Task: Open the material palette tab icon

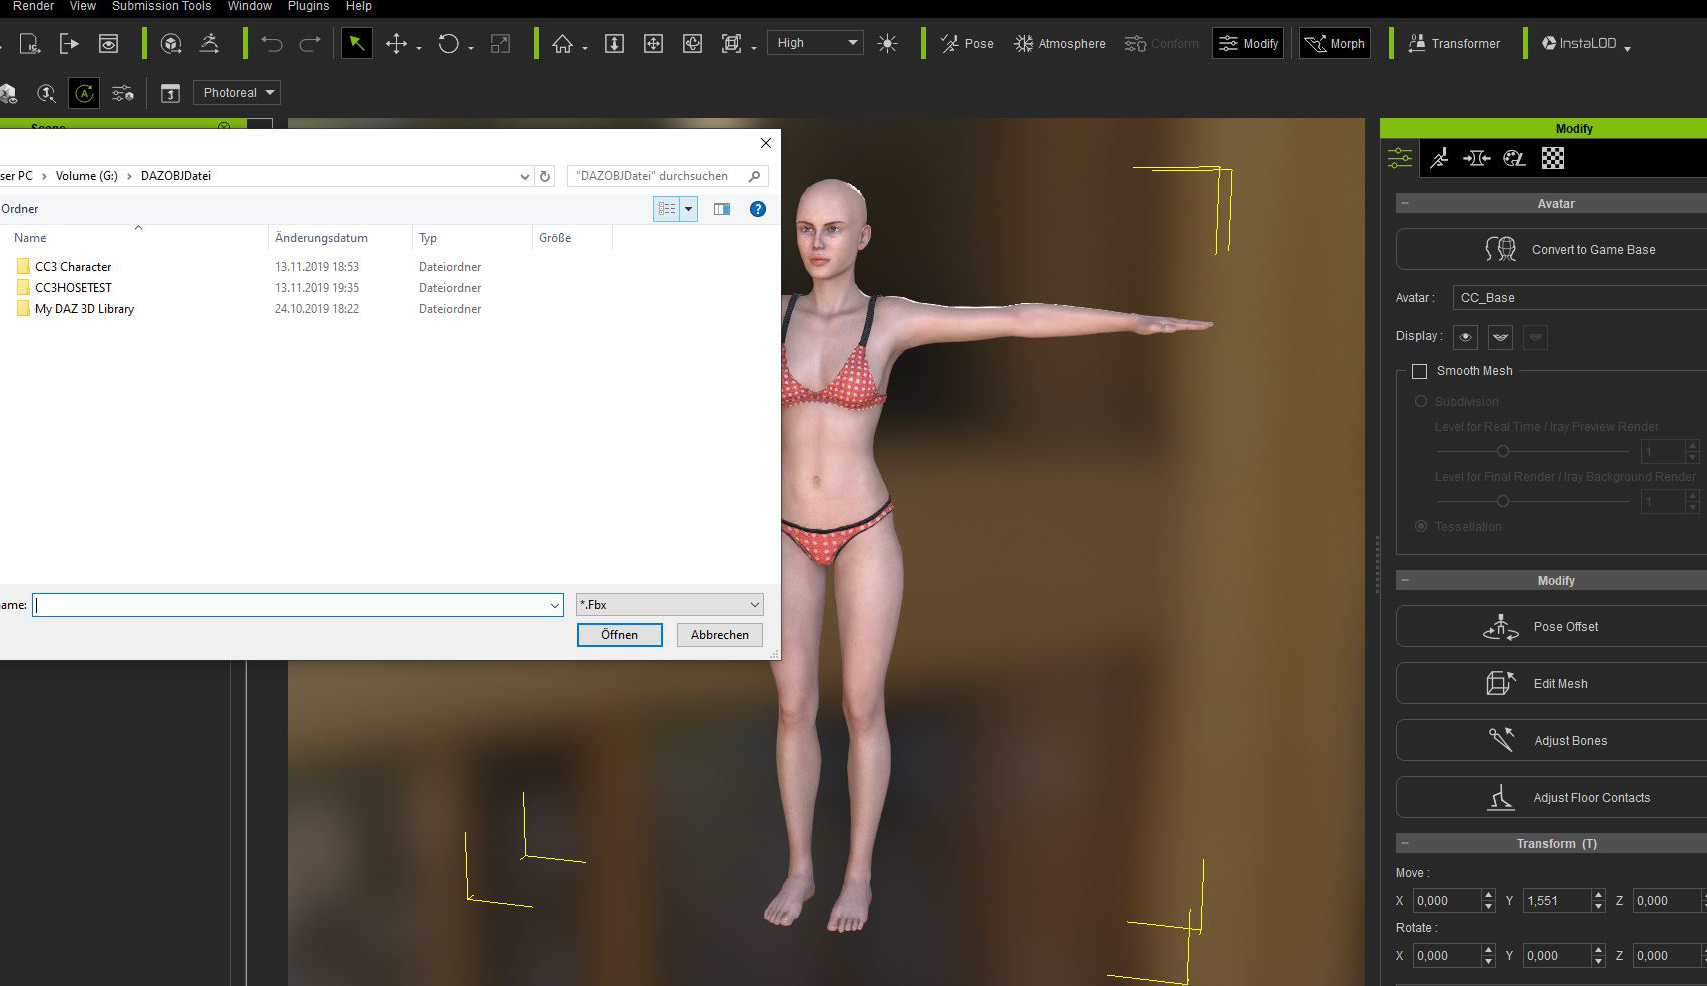Action: coord(1515,158)
